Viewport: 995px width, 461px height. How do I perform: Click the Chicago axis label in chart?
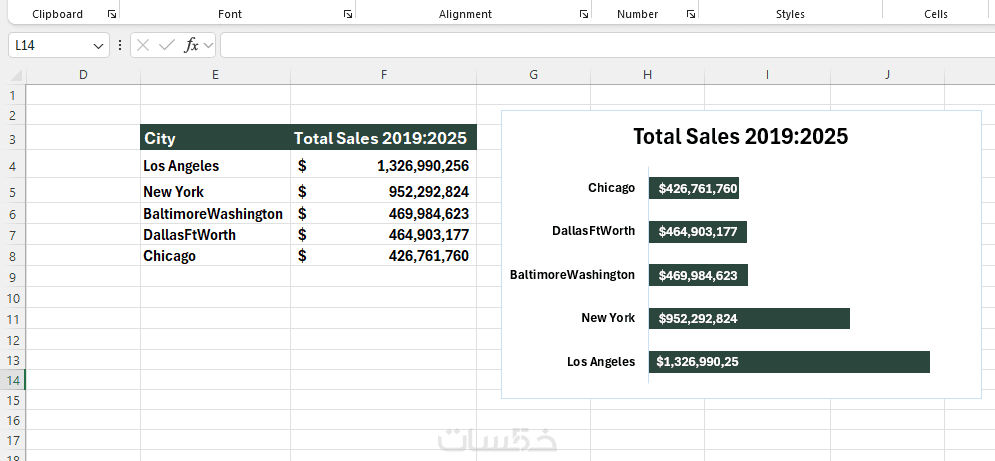tap(611, 188)
